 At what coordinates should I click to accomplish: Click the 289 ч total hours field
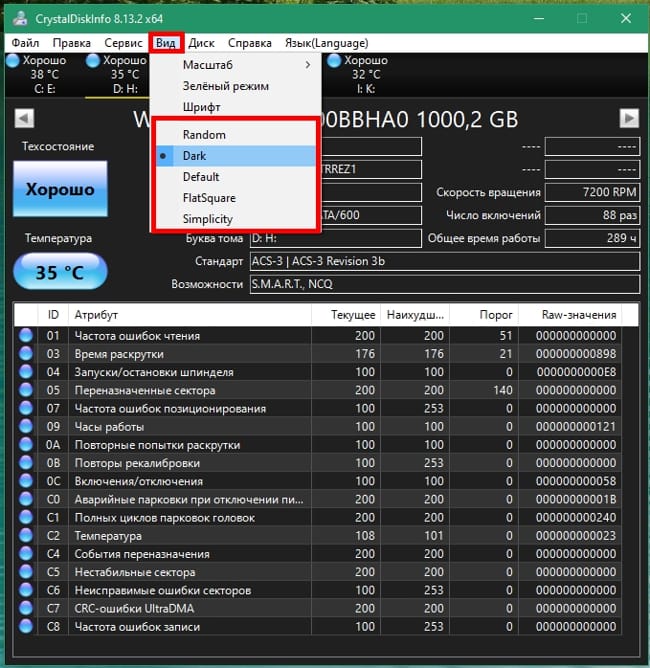pos(592,238)
